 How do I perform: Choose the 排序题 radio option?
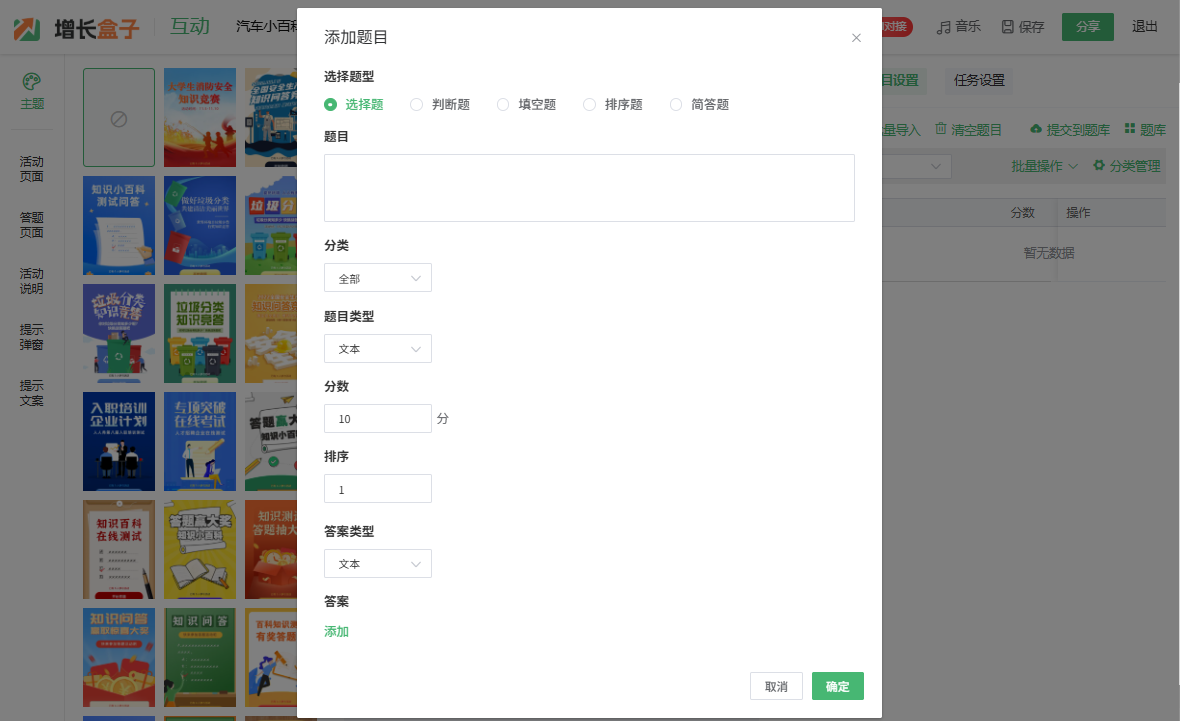[590, 104]
